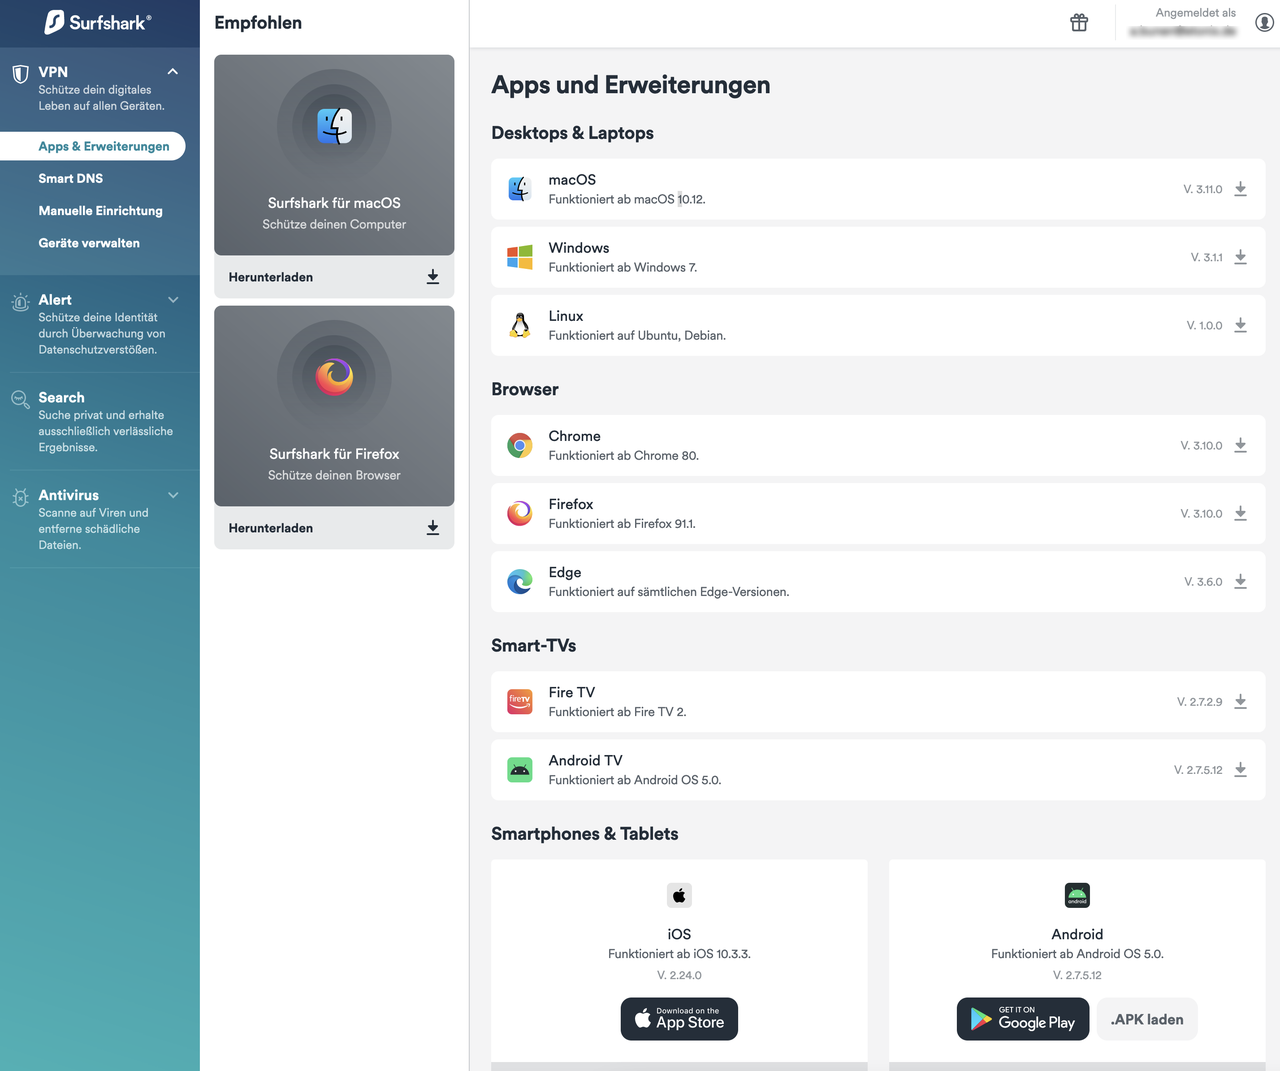The height and width of the screenshot is (1071, 1280).
Task: Click version text V. 1.0.0 for Linux
Action: click(x=1204, y=325)
